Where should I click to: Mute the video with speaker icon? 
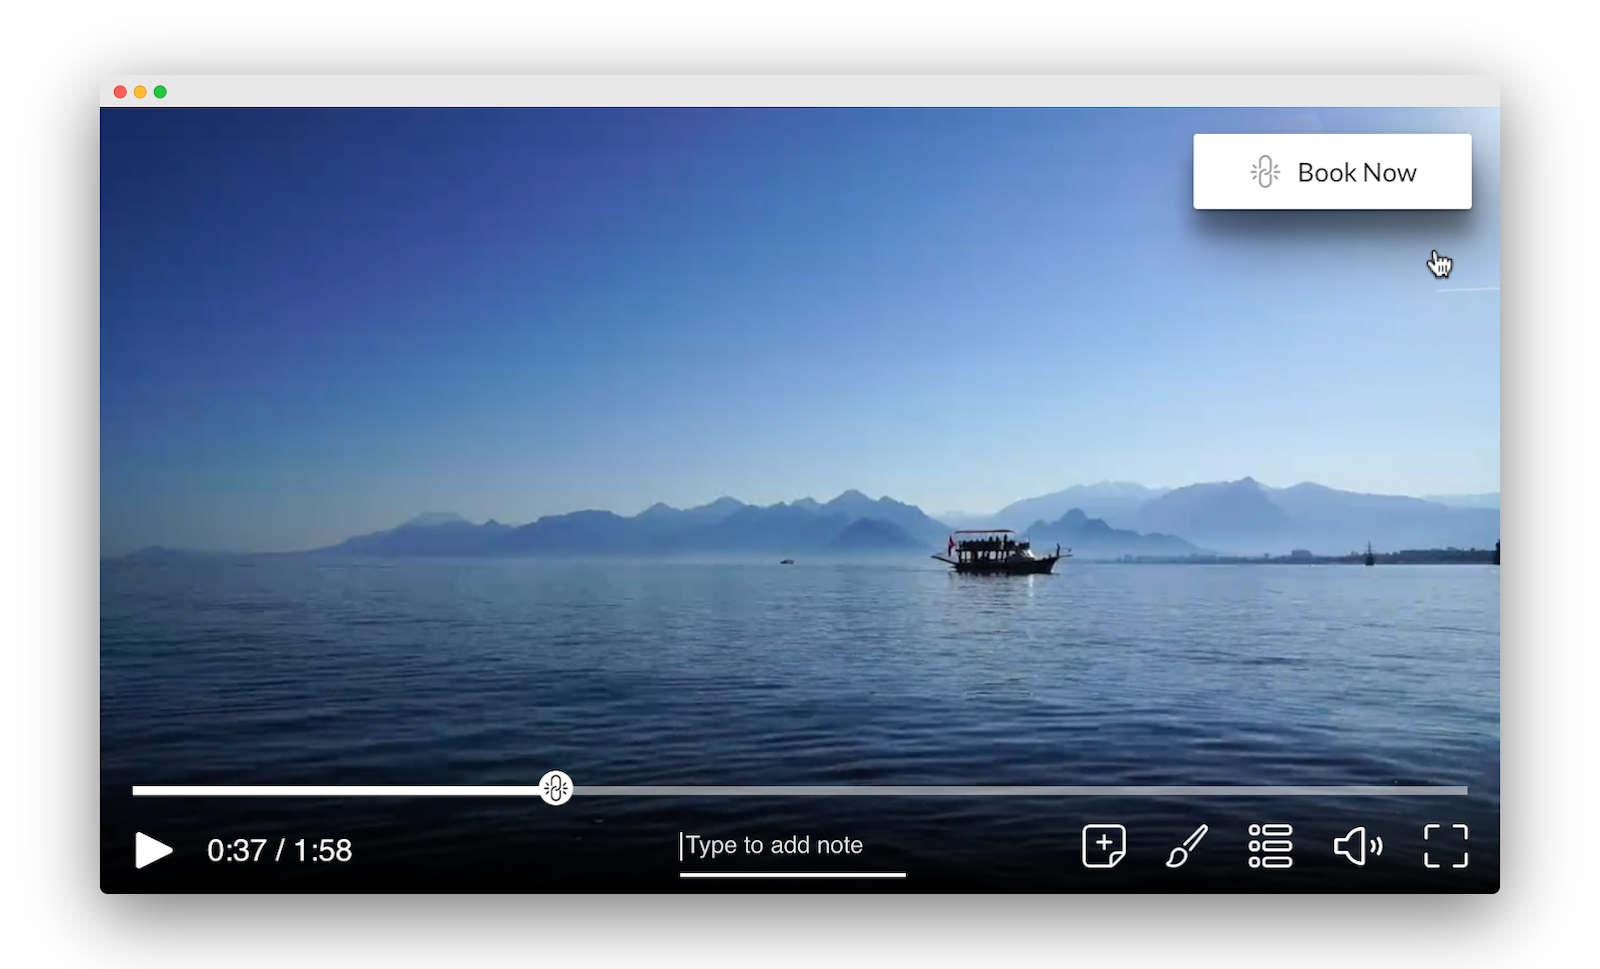pos(1357,846)
